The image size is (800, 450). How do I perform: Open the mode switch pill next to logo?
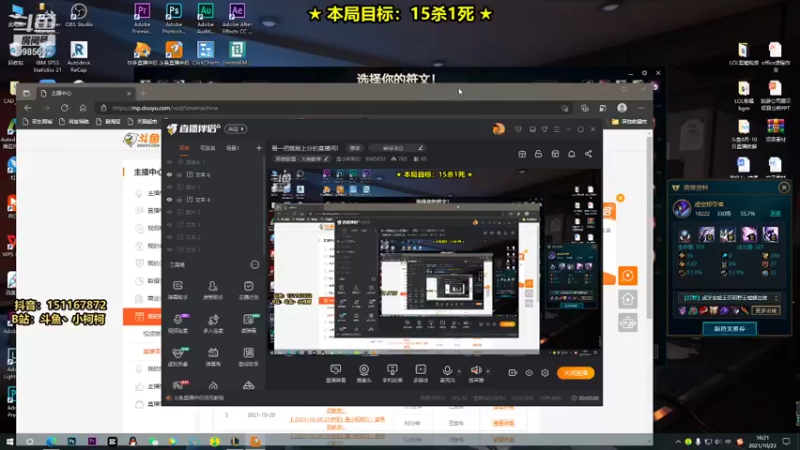pos(236,129)
